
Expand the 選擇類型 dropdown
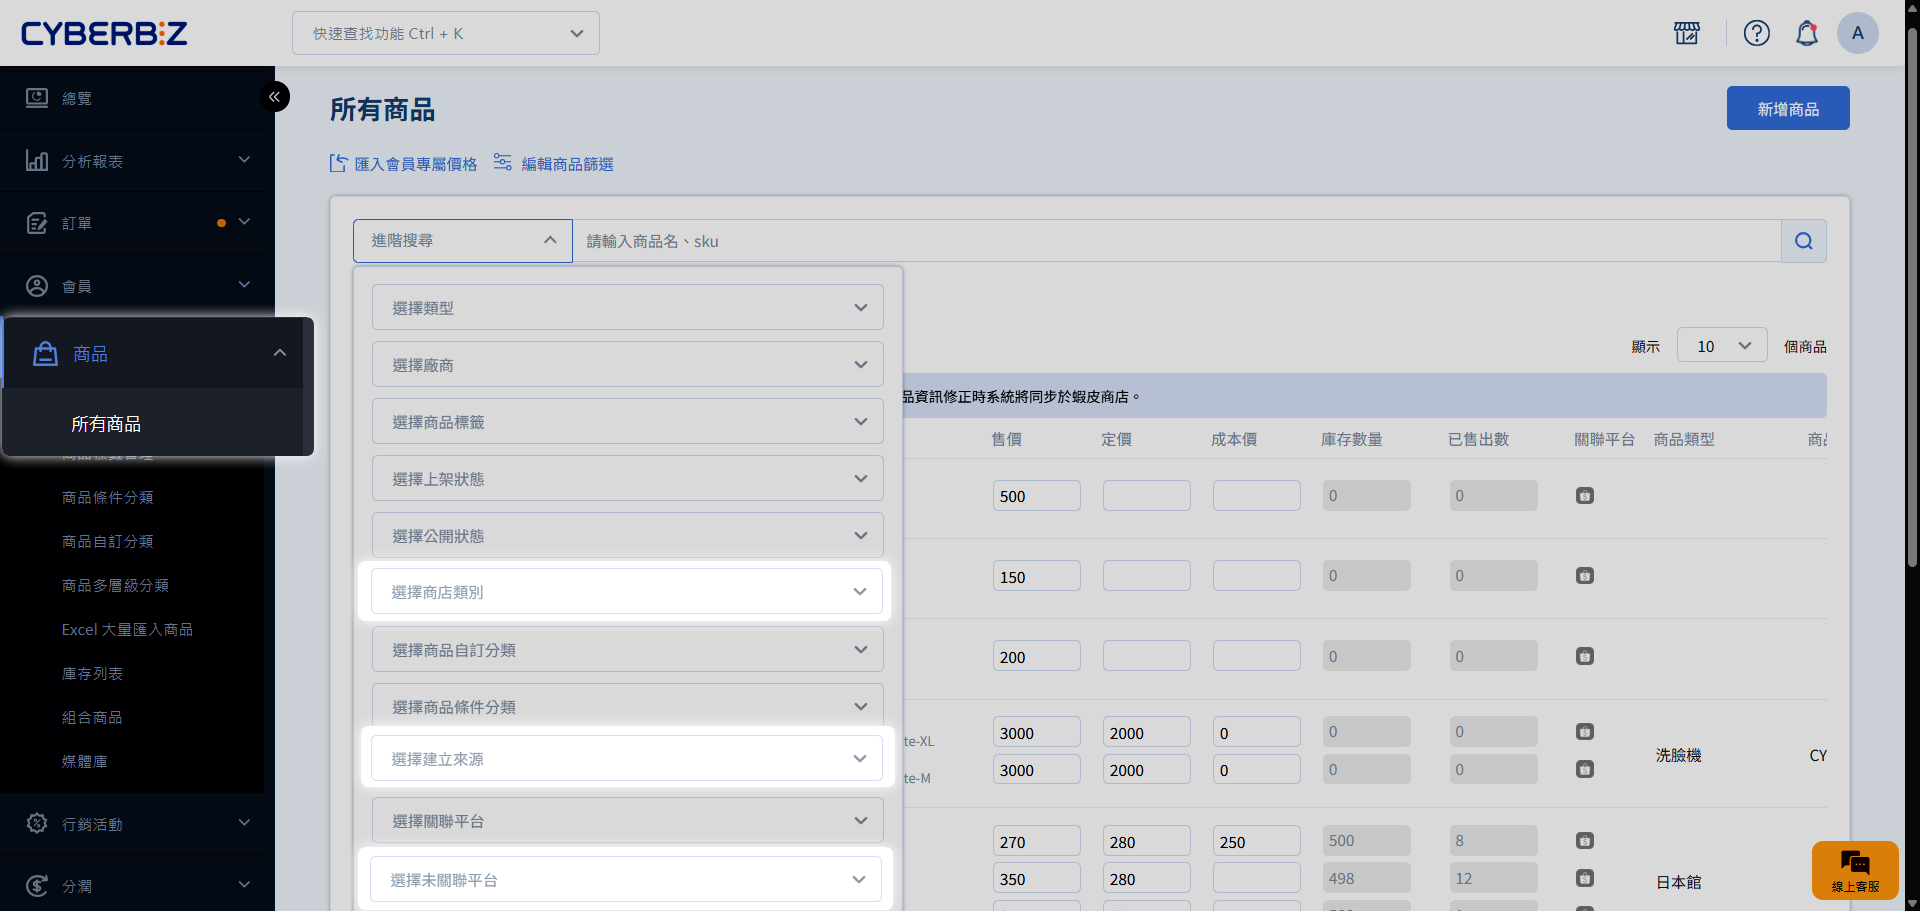coord(627,308)
